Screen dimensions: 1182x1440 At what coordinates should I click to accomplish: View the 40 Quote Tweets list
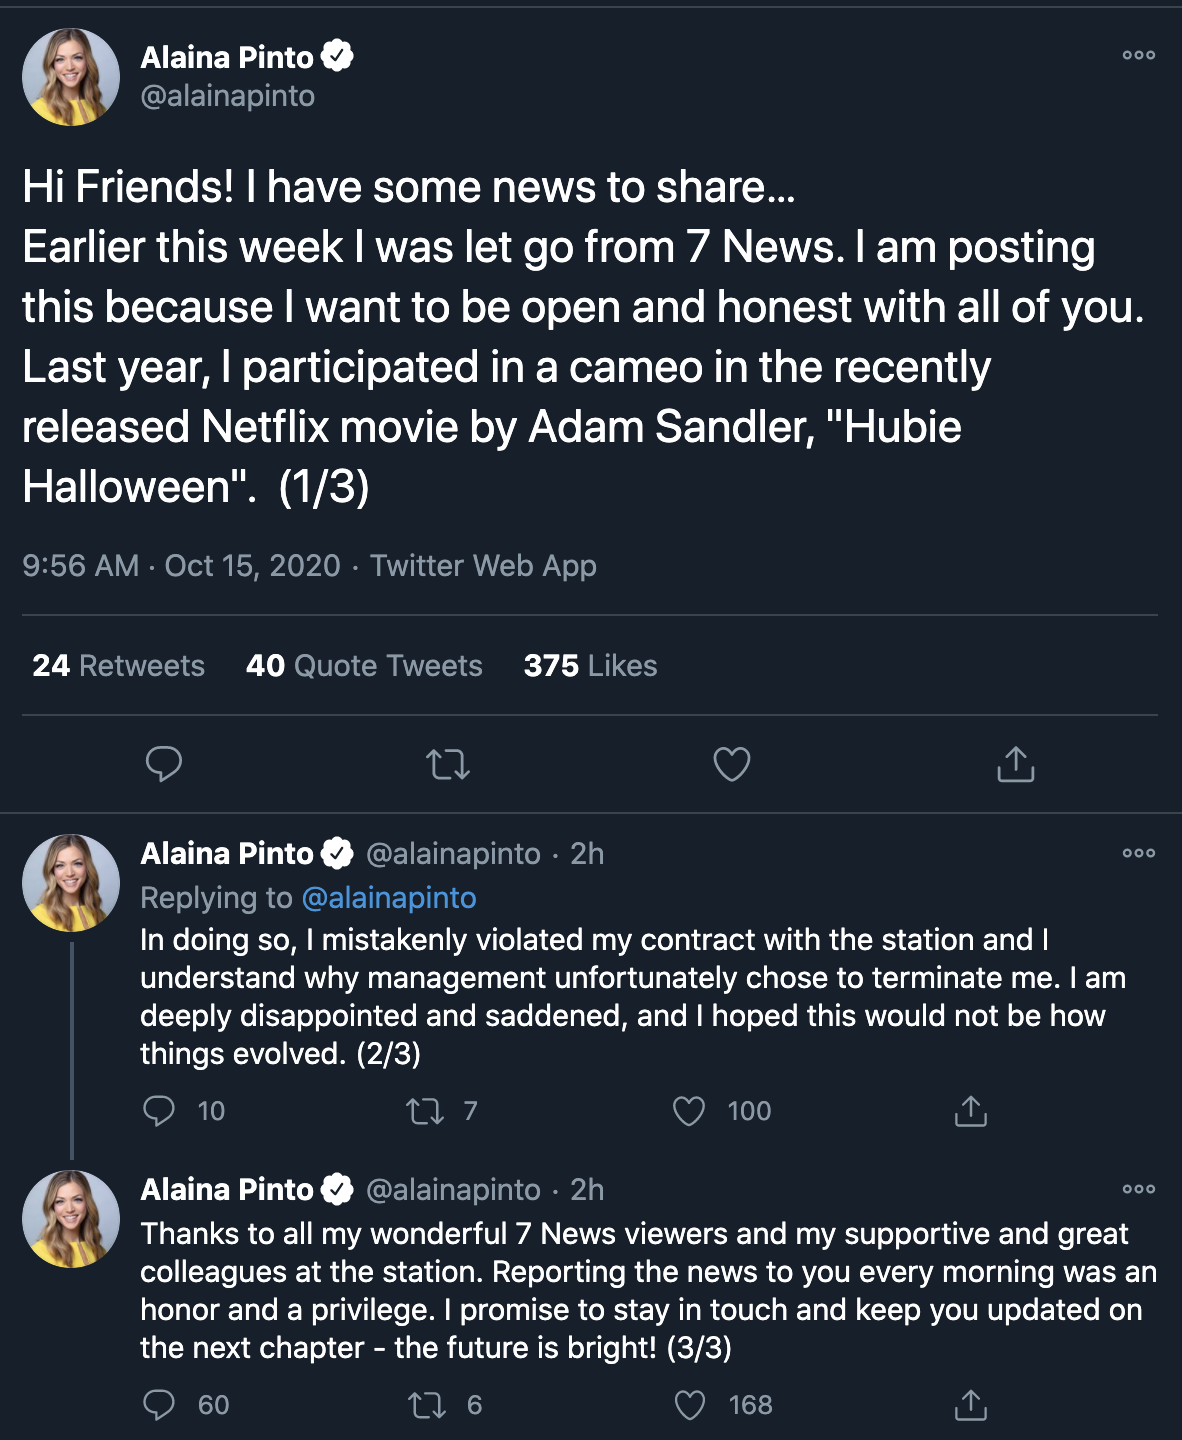(x=364, y=666)
